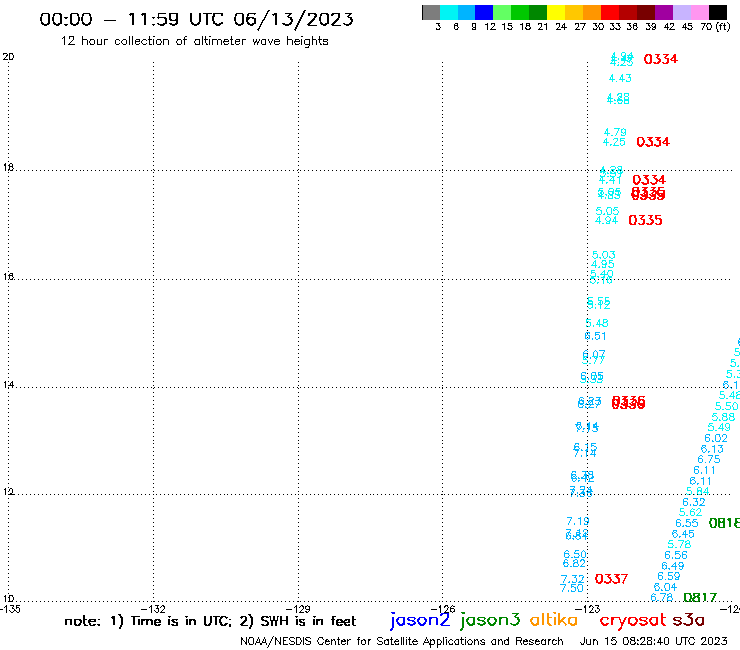
Task: Click the wave height value '6.59'
Action: point(669,576)
